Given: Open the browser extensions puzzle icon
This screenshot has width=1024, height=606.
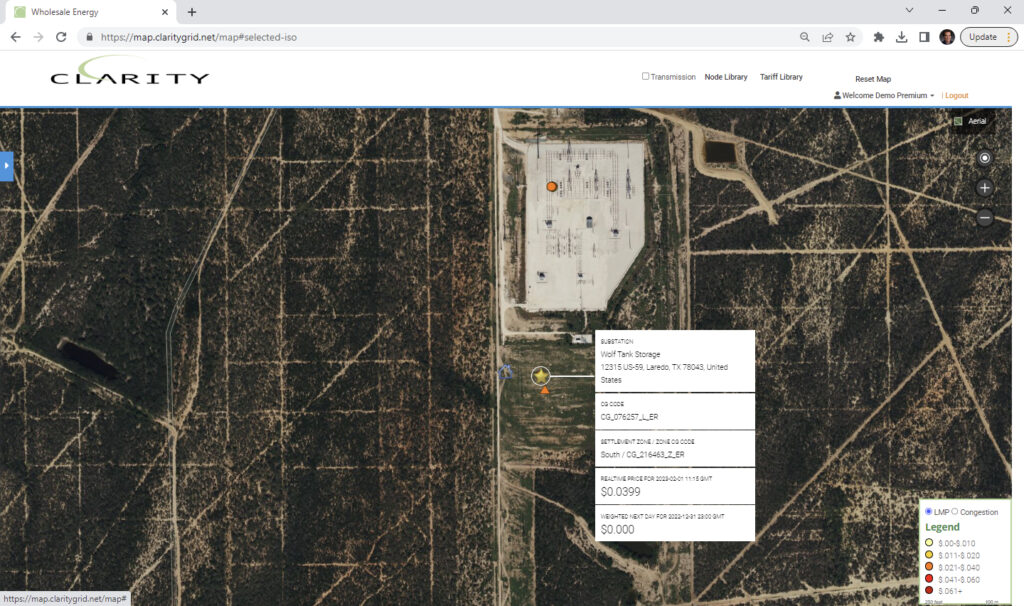Looking at the screenshot, I should click(878, 37).
